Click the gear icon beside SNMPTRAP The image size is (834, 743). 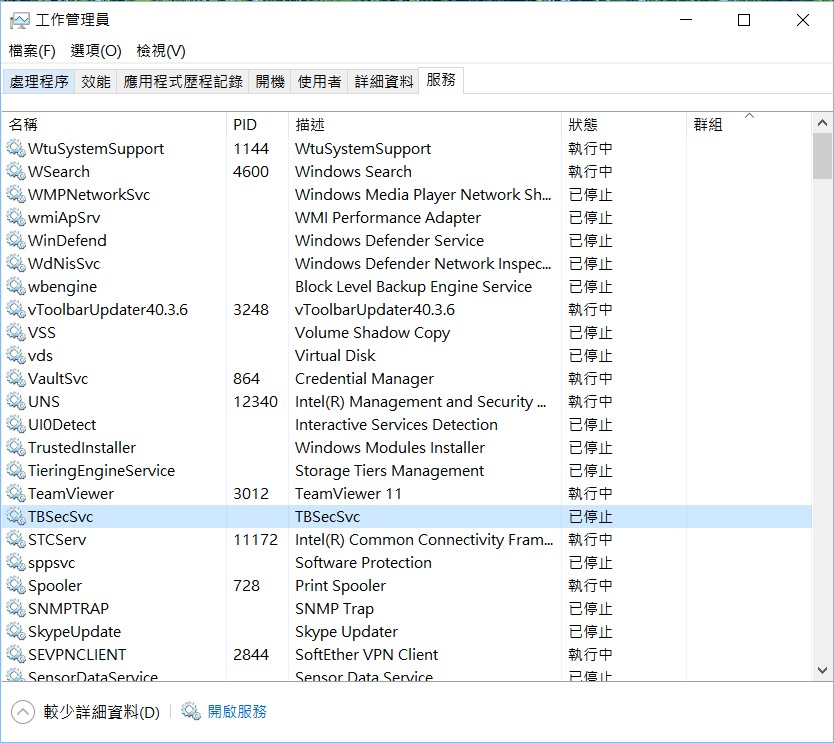coord(16,608)
